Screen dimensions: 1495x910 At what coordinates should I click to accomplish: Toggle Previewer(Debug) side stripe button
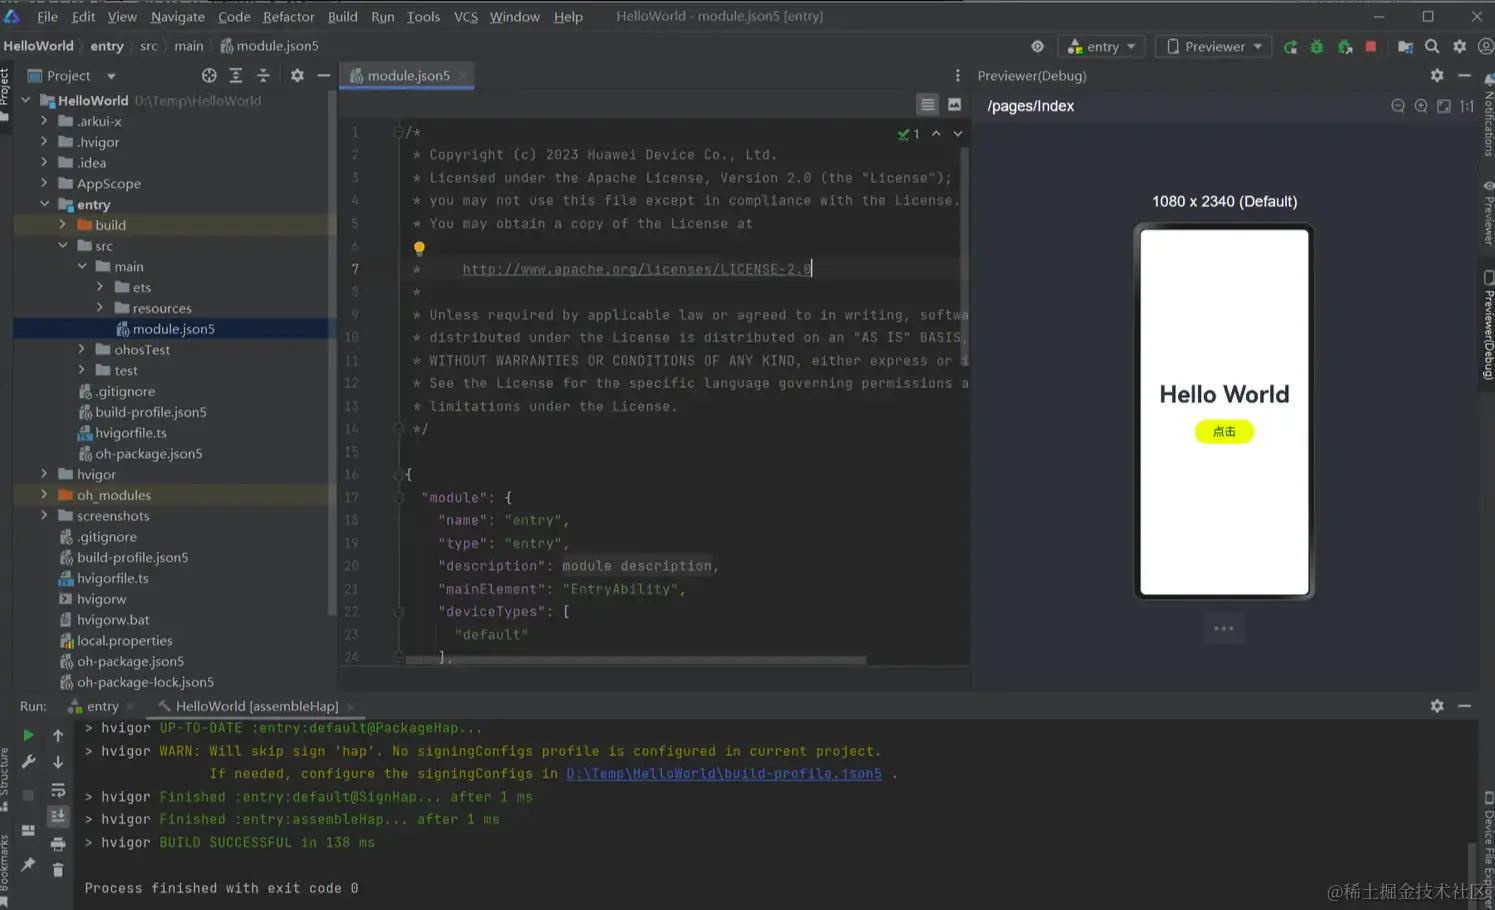coord(1488,325)
